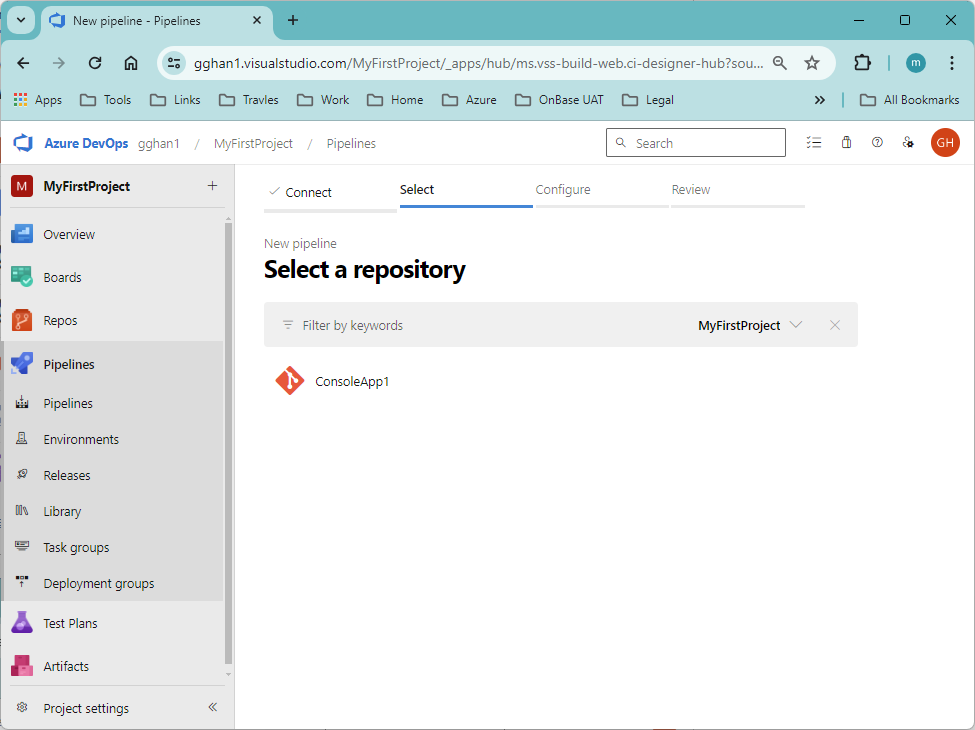Image resolution: width=975 pixels, height=730 pixels.
Task: Show hidden bookmarks with the double arrow
Action: (820, 100)
